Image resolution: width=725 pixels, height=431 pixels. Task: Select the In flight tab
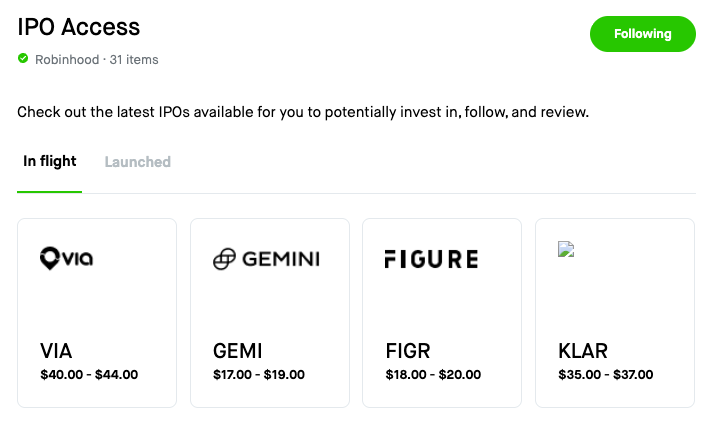(50, 162)
